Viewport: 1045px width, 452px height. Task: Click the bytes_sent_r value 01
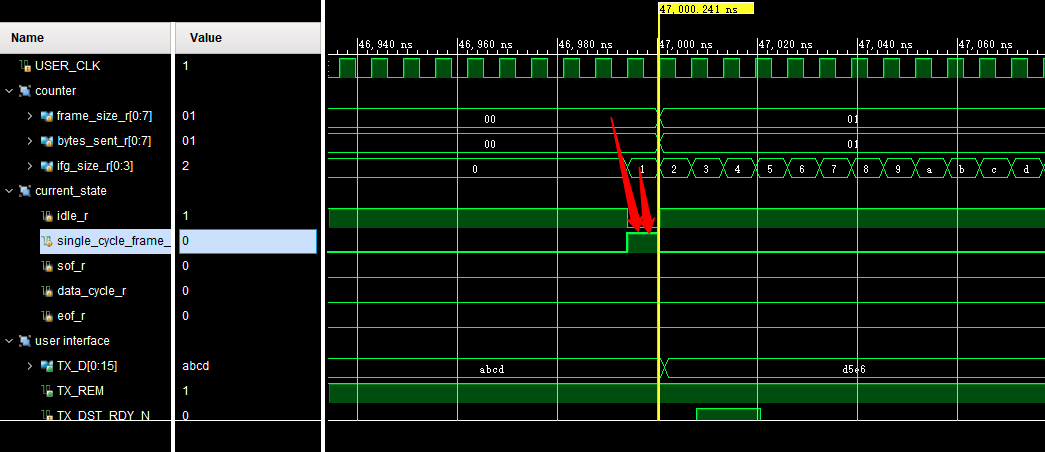pyautogui.click(x=188, y=141)
